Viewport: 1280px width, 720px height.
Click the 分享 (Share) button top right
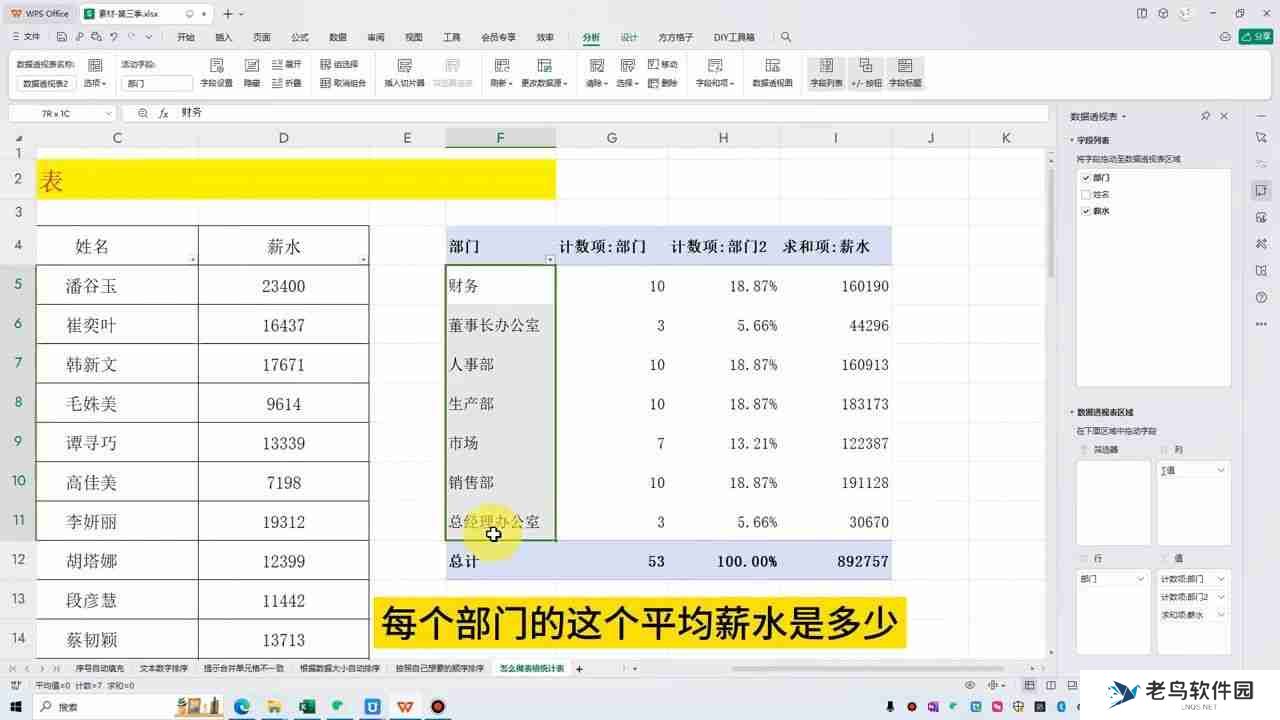coord(1256,34)
